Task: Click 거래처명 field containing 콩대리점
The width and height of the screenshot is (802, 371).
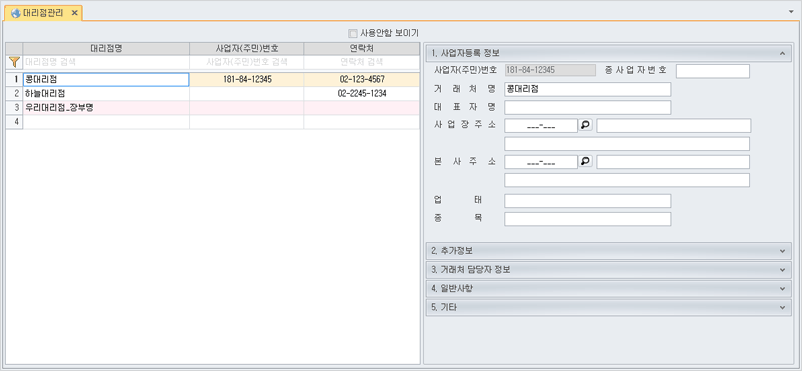Action: [587, 90]
